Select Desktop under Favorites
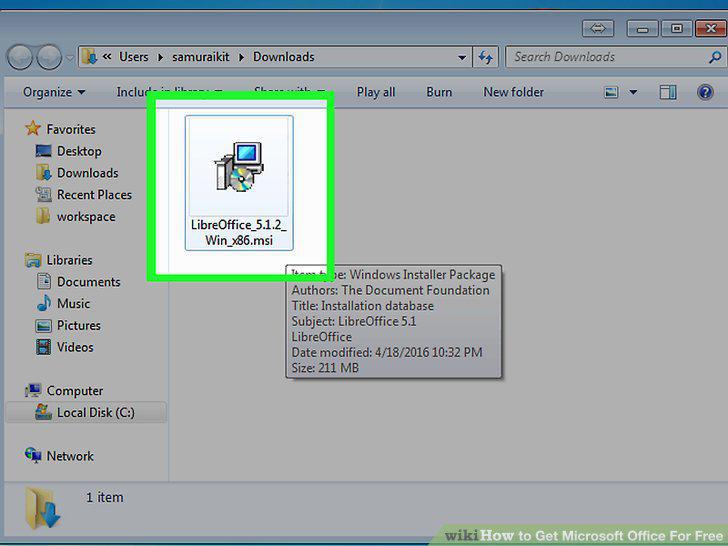 (79, 151)
